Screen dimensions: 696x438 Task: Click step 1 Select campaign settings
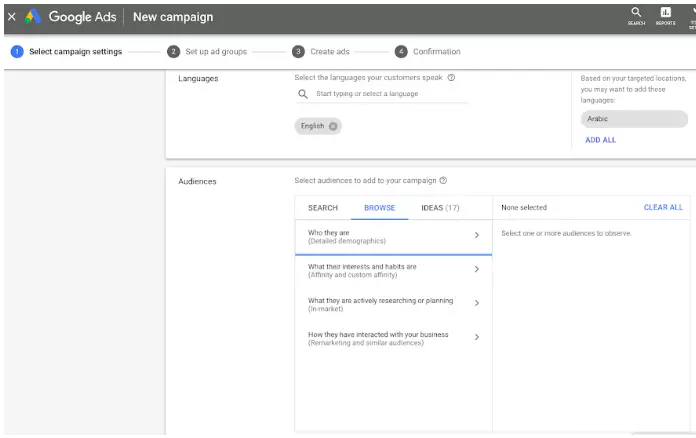click(67, 51)
